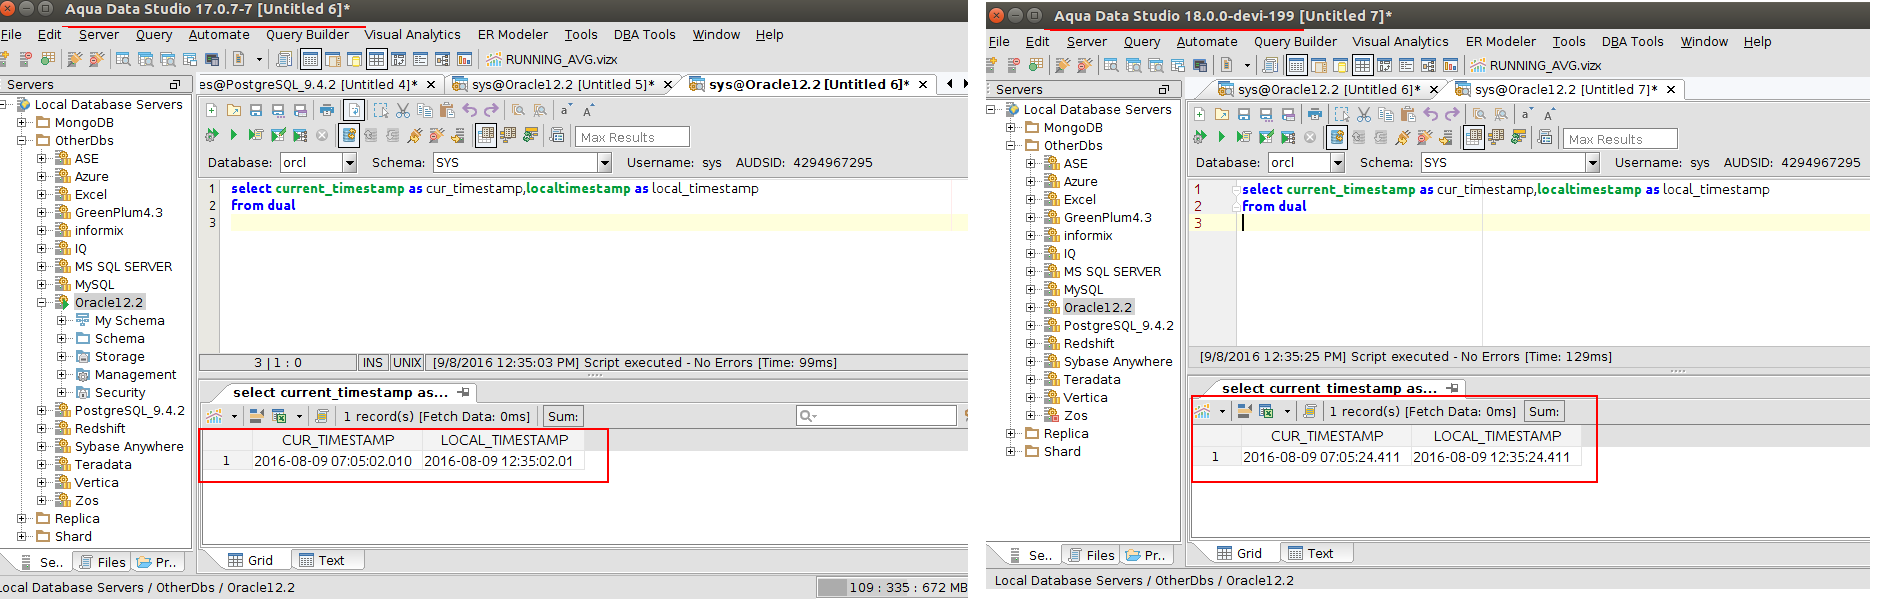Click Execute (green play) in the 17.0 window

[x=234, y=134]
